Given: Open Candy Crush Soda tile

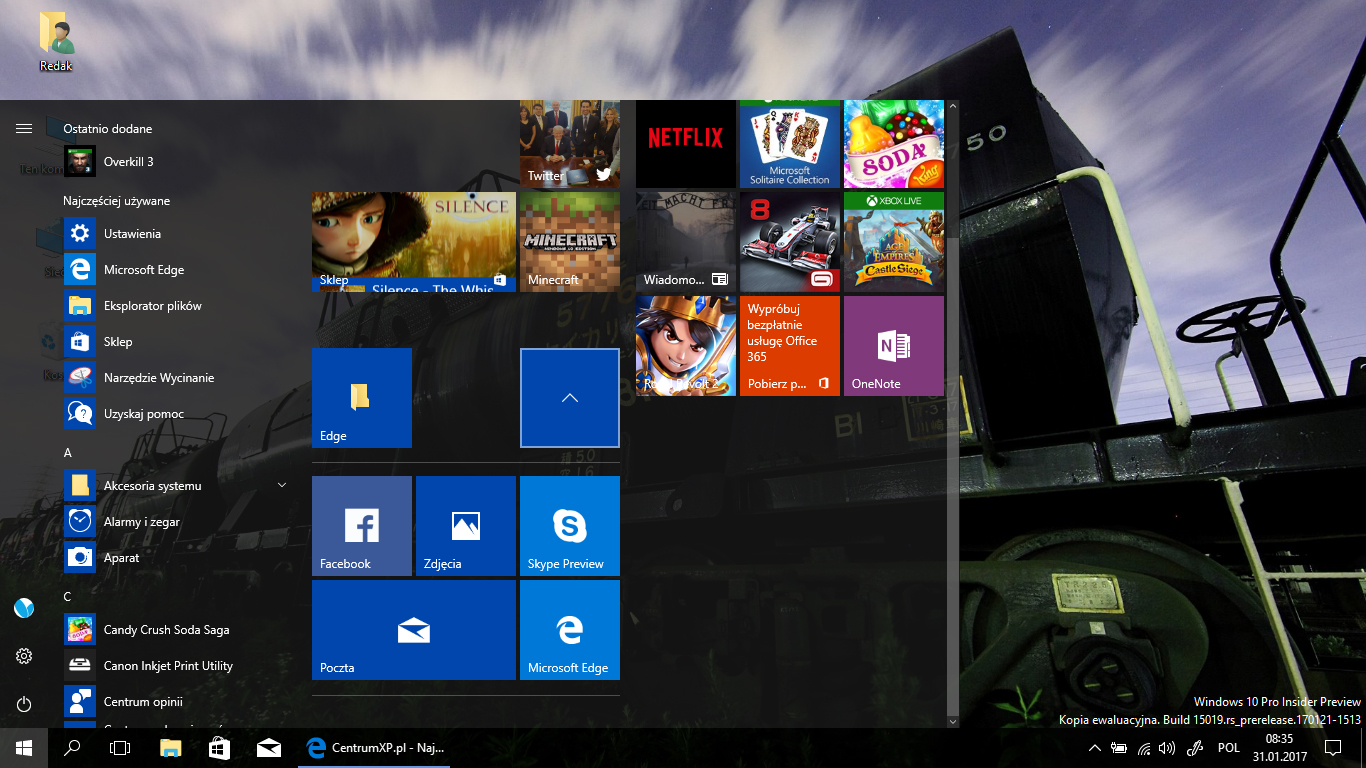Looking at the screenshot, I should click(894, 144).
